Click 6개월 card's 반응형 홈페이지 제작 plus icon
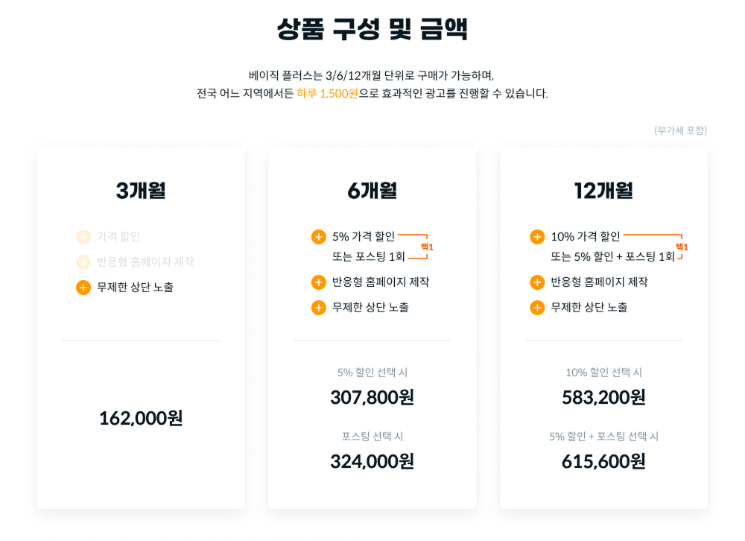 [x=318, y=282]
